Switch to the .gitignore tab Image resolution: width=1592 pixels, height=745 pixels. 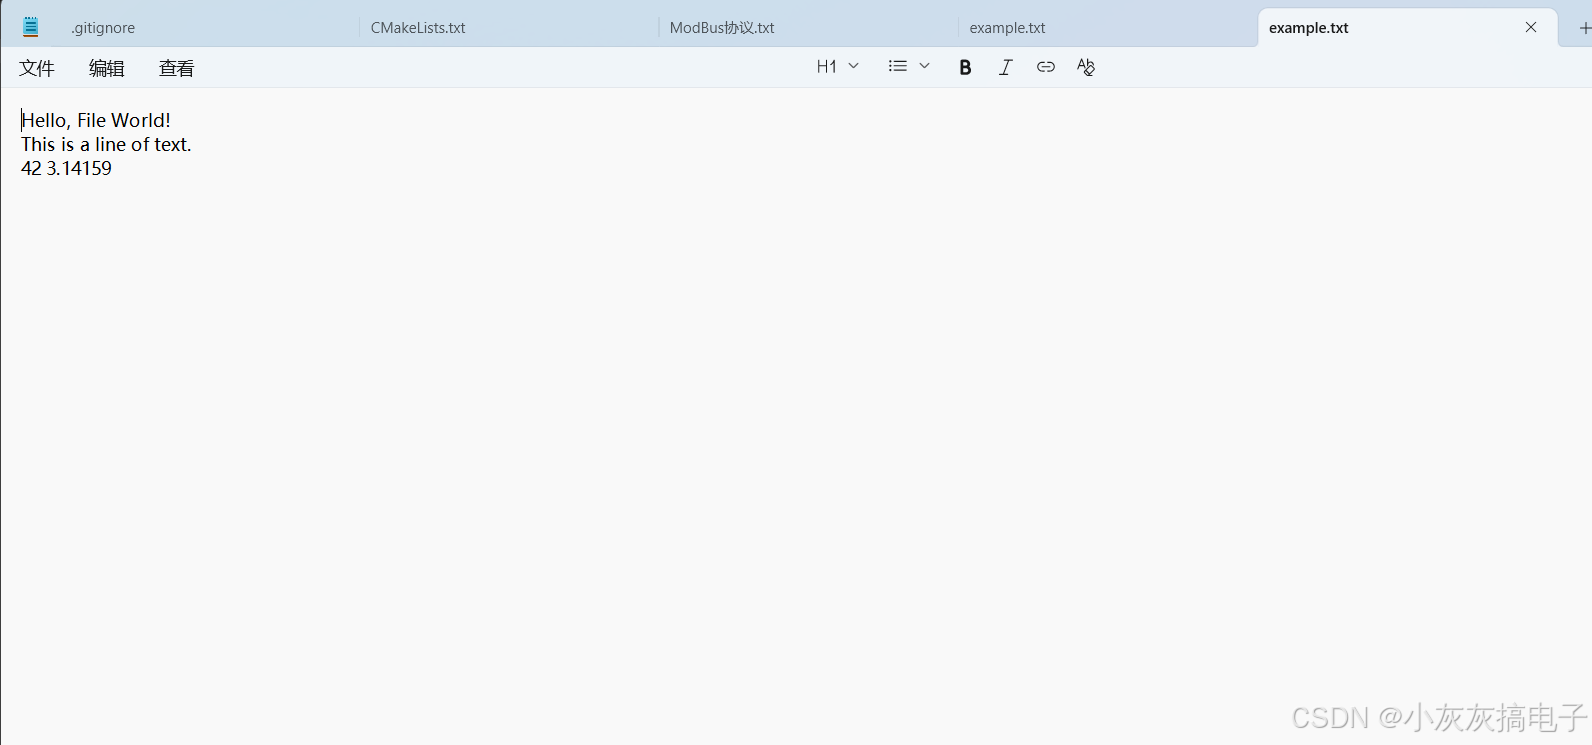tap(205, 28)
